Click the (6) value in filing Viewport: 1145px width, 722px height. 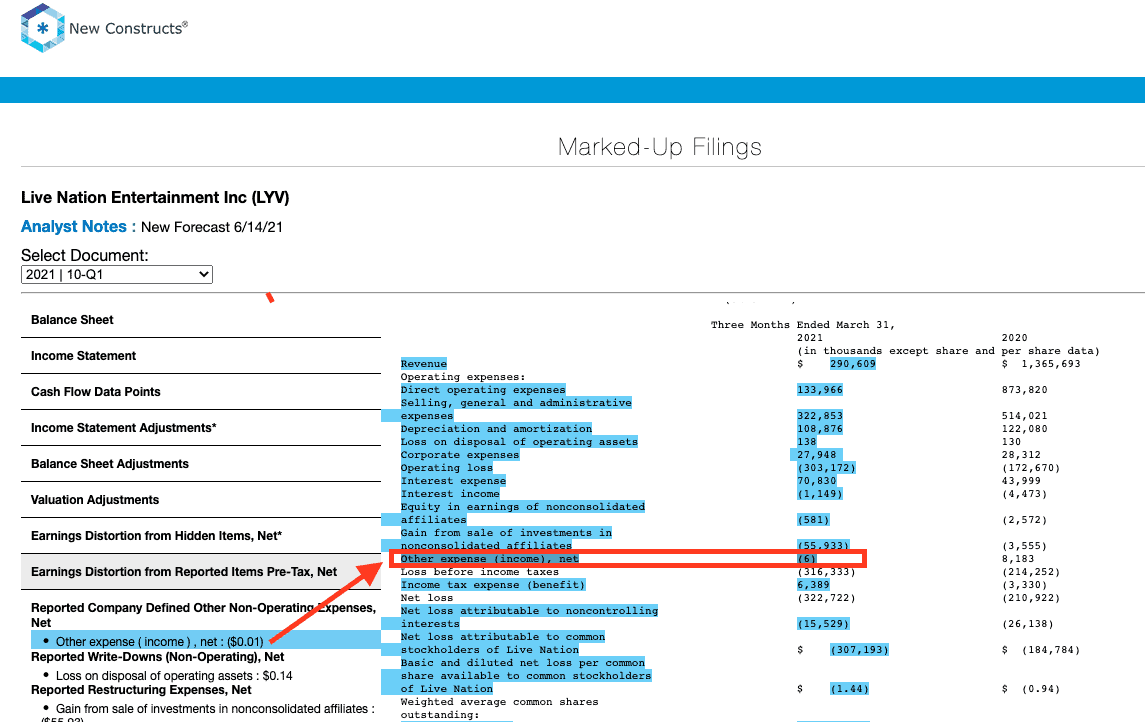click(x=806, y=559)
